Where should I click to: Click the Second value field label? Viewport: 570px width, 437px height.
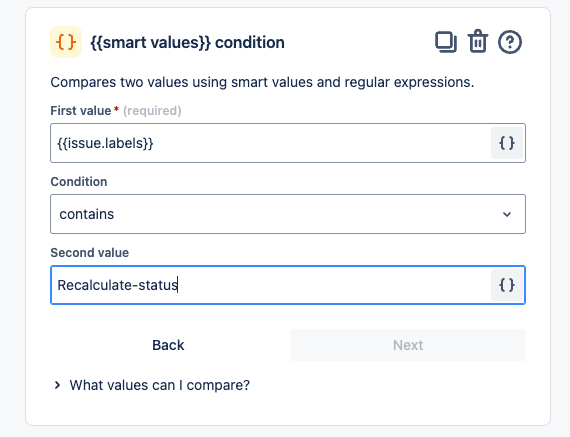click(90, 253)
